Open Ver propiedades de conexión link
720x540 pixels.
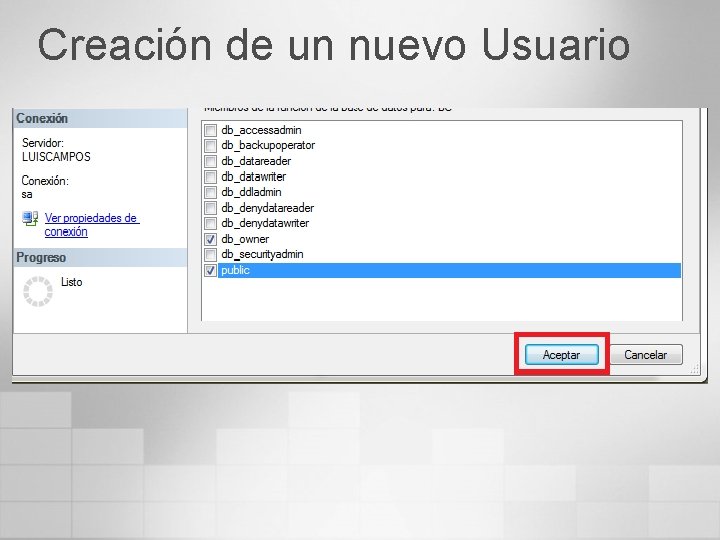click(92, 225)
